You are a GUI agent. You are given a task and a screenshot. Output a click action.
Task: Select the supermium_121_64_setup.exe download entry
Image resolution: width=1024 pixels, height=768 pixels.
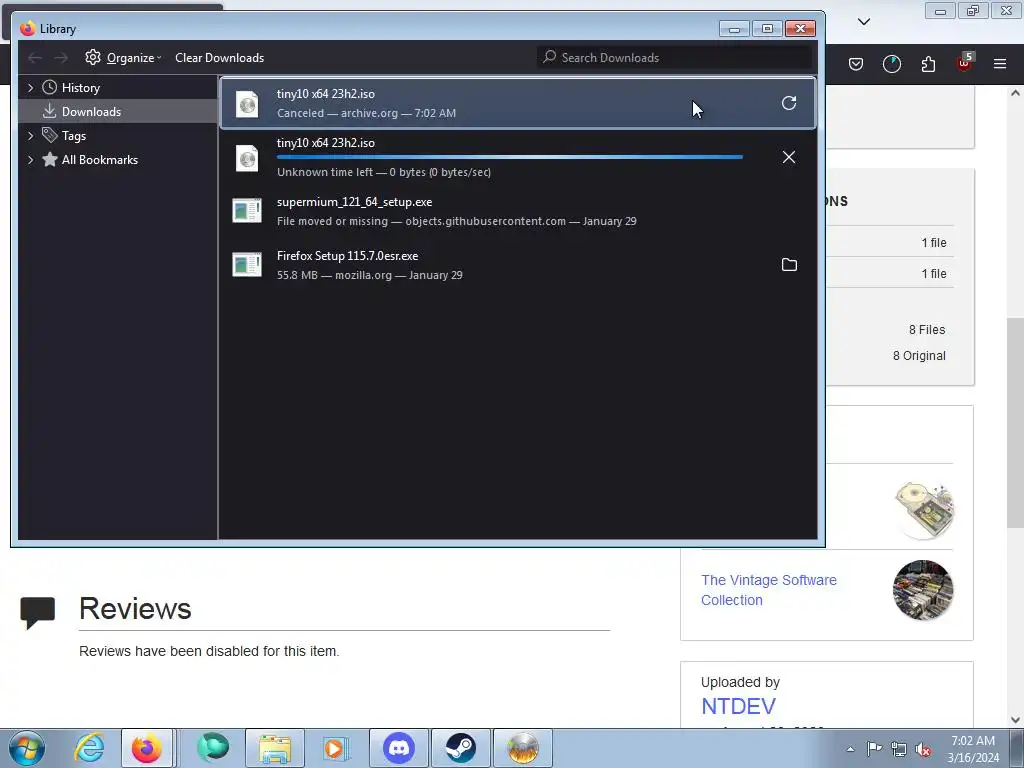[x=517, y=211]
